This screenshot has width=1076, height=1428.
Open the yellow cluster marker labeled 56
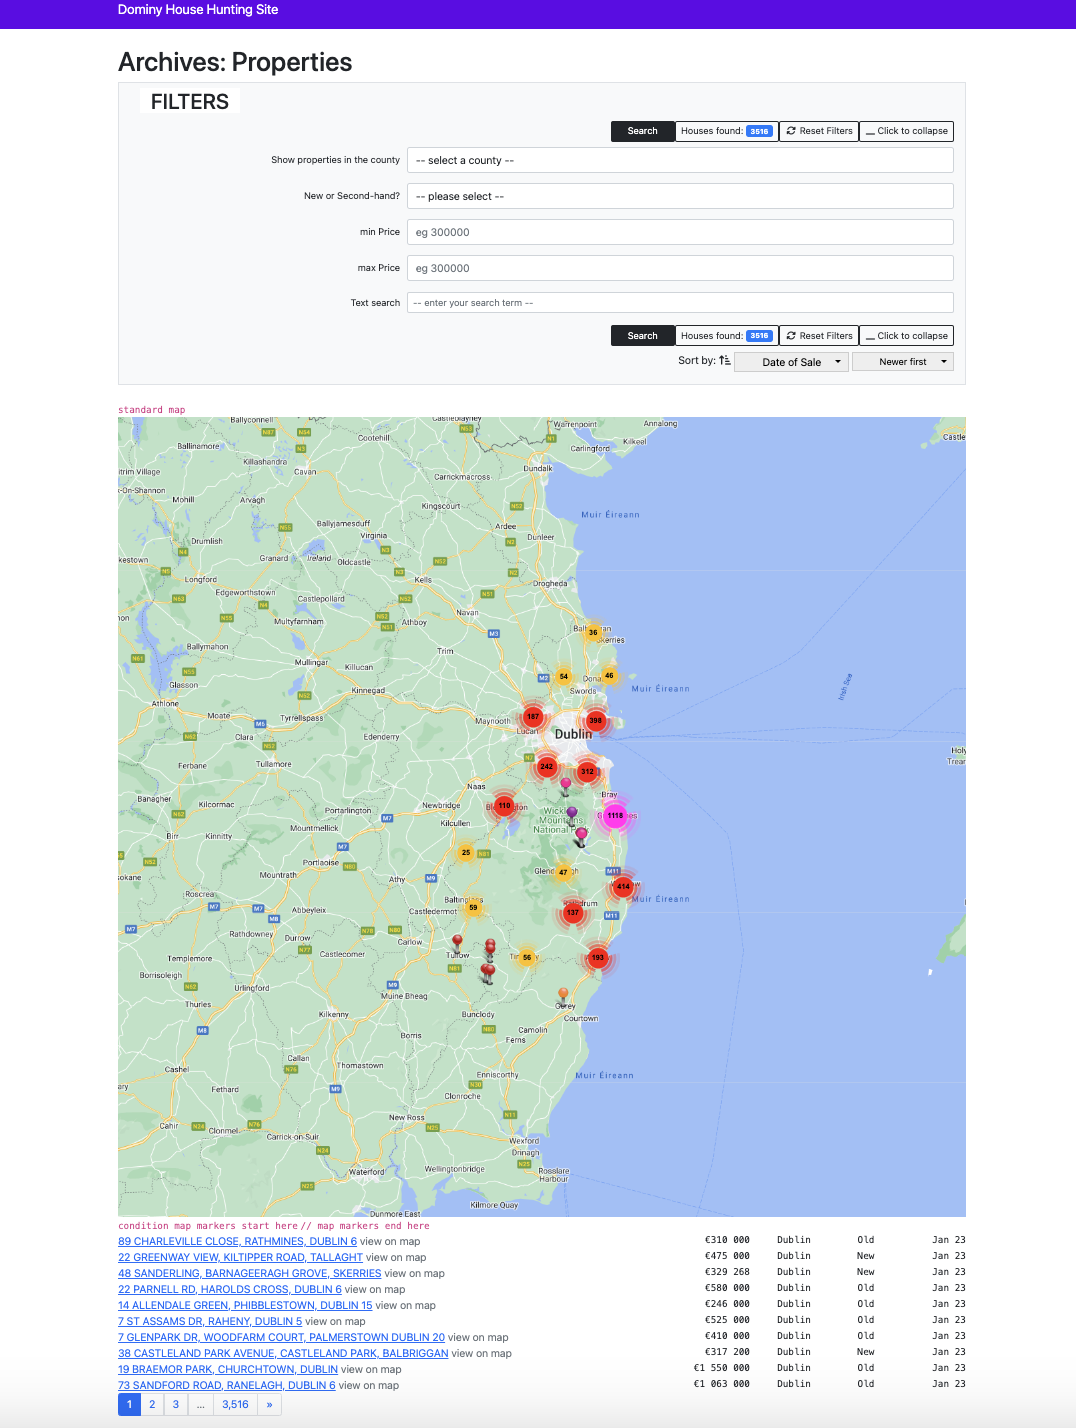click(x=527, y=957)
